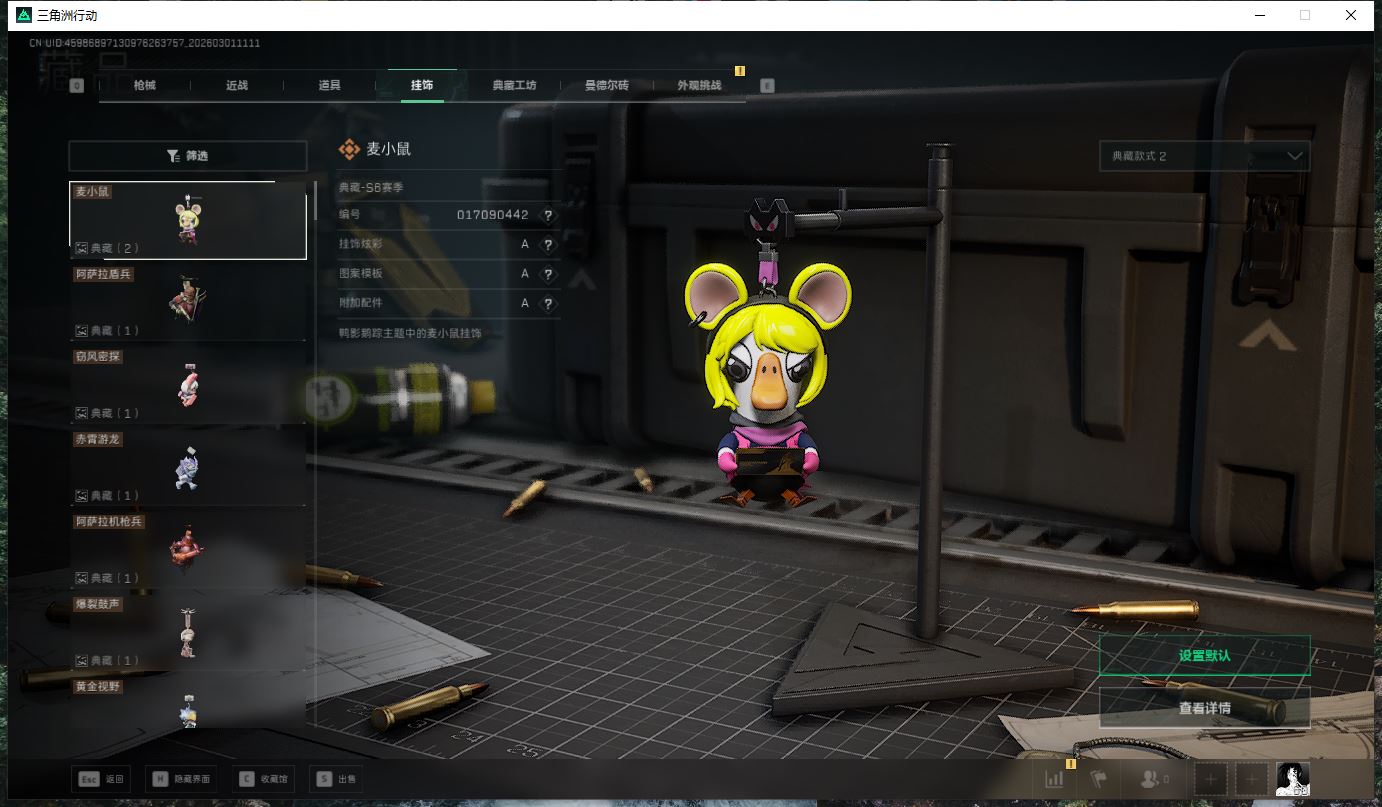
Task: Click the flag icon in bottom bar
Action: [x=1099, y=779]
